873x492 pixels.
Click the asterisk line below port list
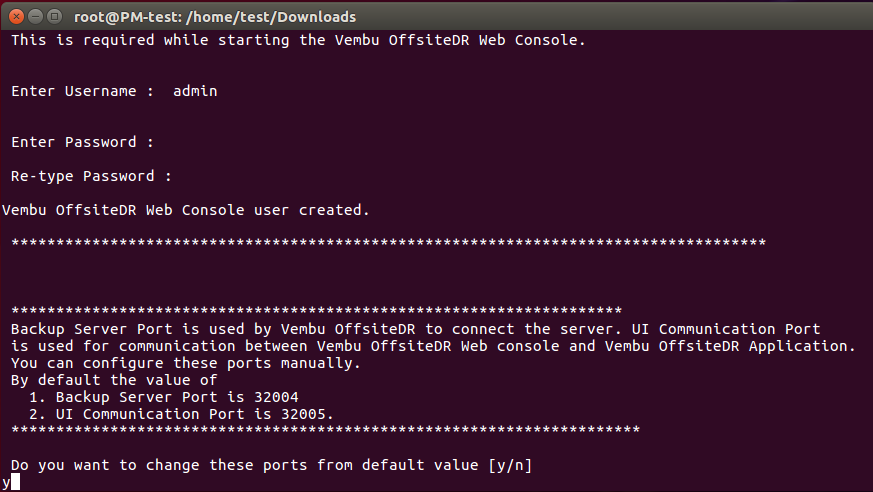pos(326,430)
